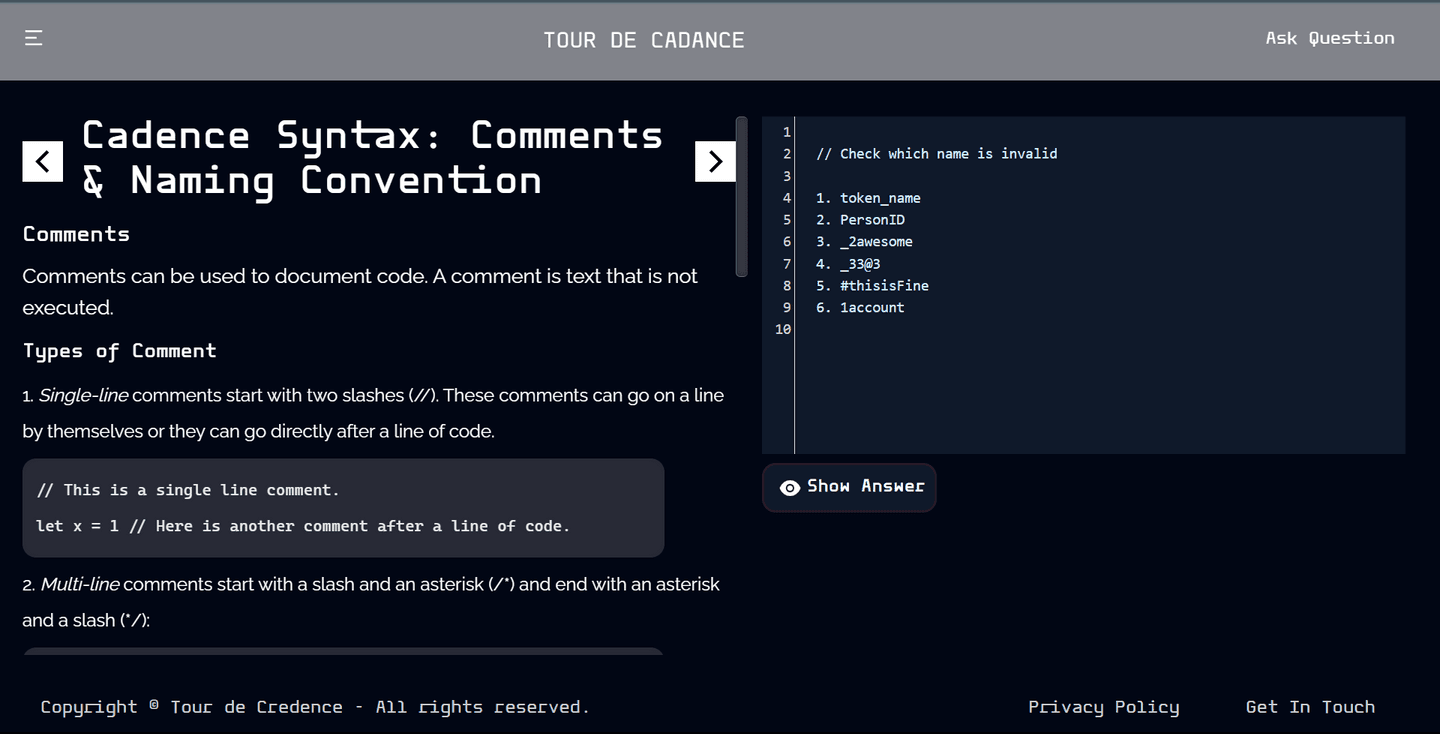1440x734 pixels.
Task: Click the TOUR DE CADANCE title
Action: [x=644, y=40]
